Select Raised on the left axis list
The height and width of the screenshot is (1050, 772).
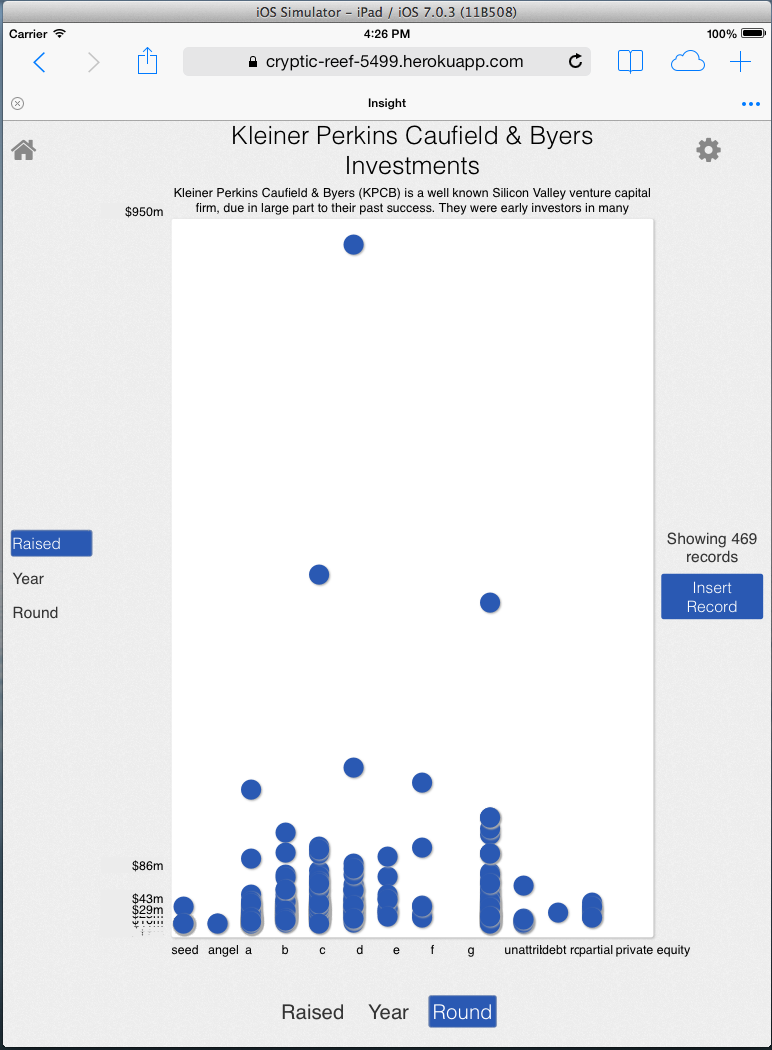(x=52, y=543)
